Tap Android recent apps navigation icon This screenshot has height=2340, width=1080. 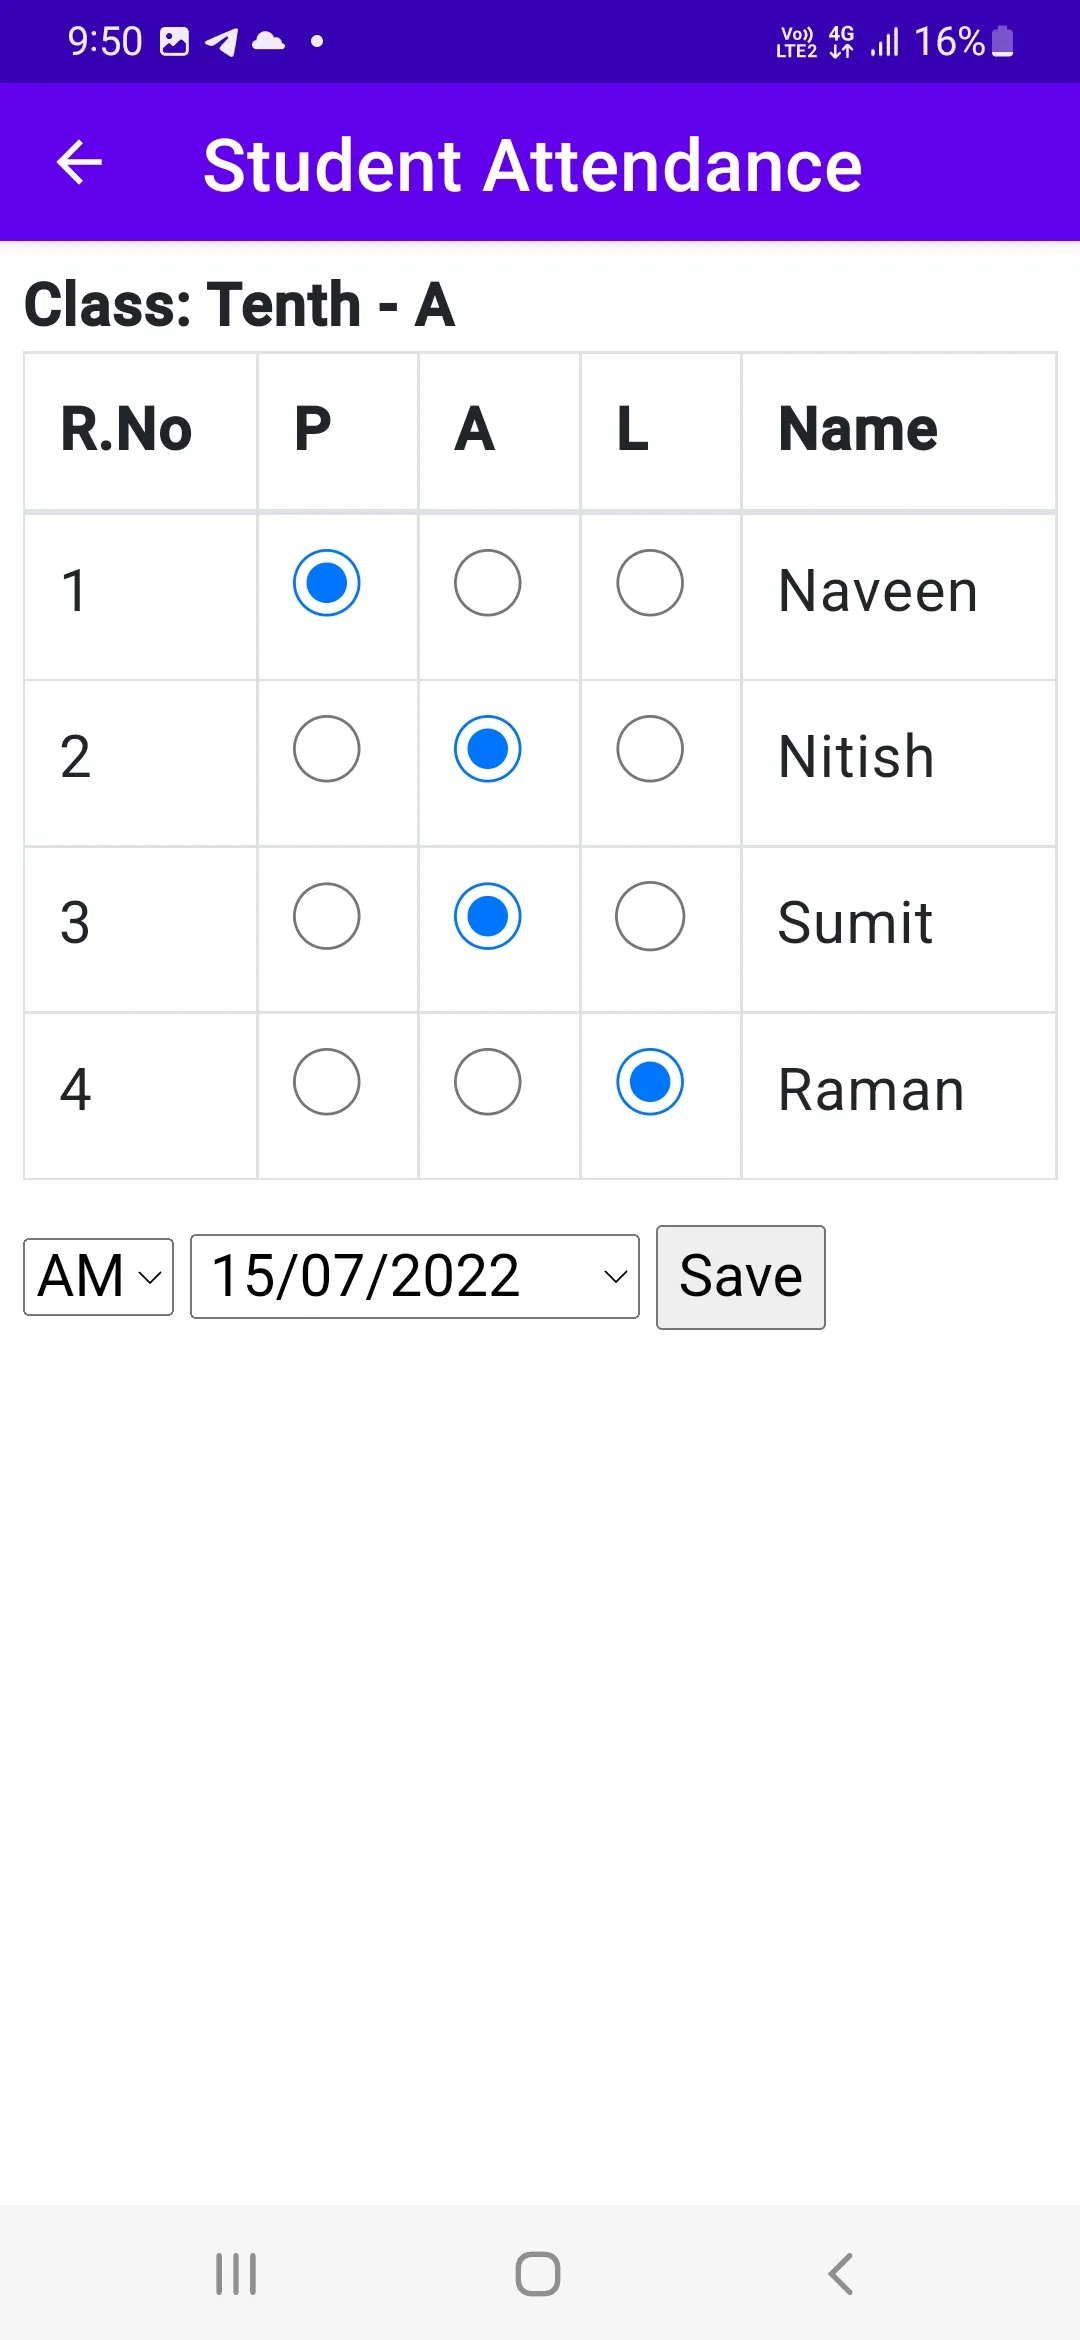[236, 2274]
